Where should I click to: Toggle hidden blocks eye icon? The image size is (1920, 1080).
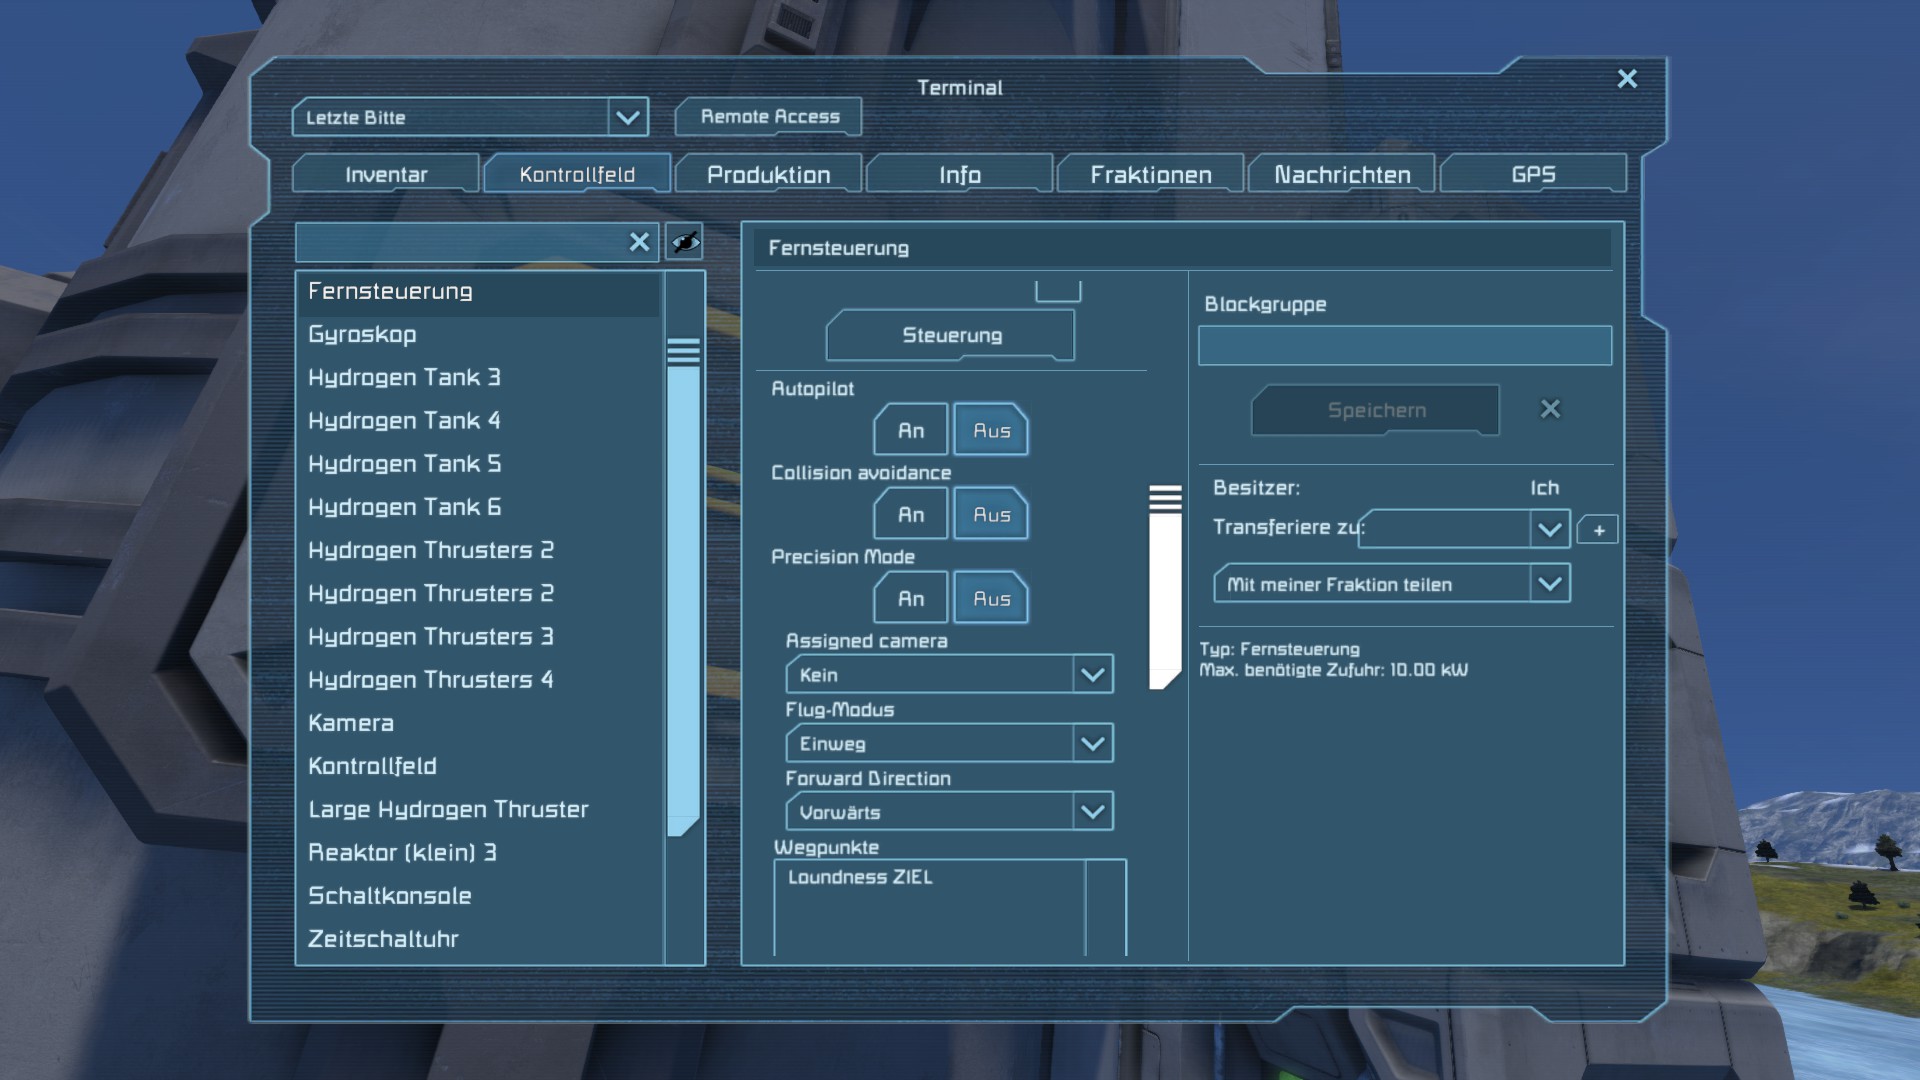point(684,242)
